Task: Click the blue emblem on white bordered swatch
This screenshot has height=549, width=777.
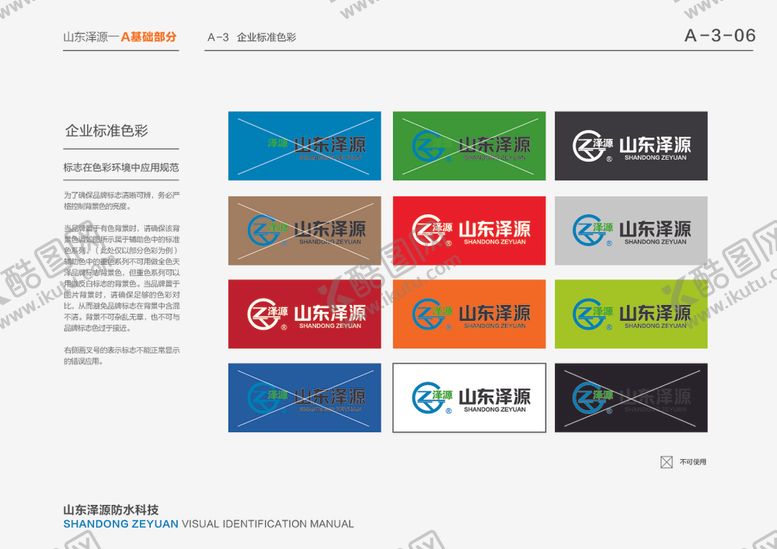Action: pos(425,398)
